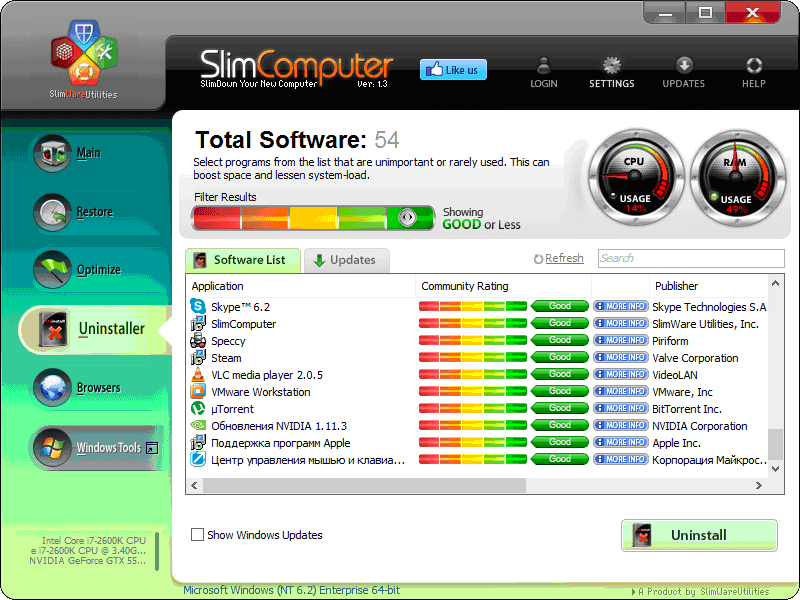
Task: Click the Good rating badge for Speccy
Action: pyautogui.click(x=560, y=340)
